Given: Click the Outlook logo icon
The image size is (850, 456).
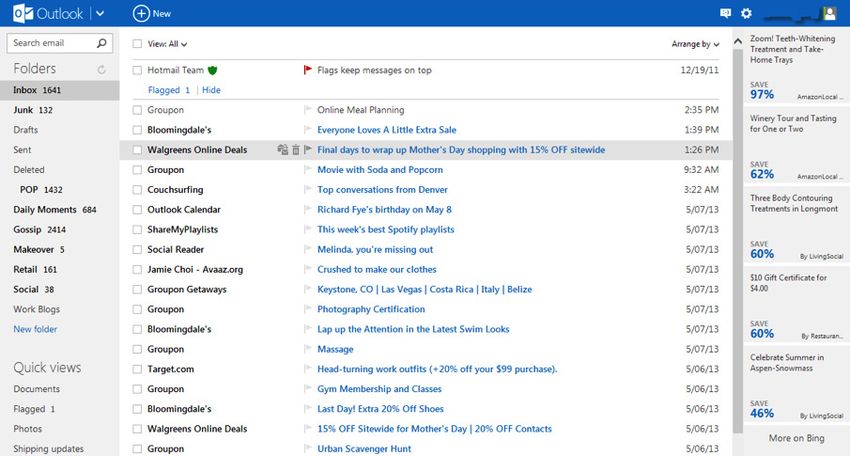Looking at the screenshot, I should [22, 13].
